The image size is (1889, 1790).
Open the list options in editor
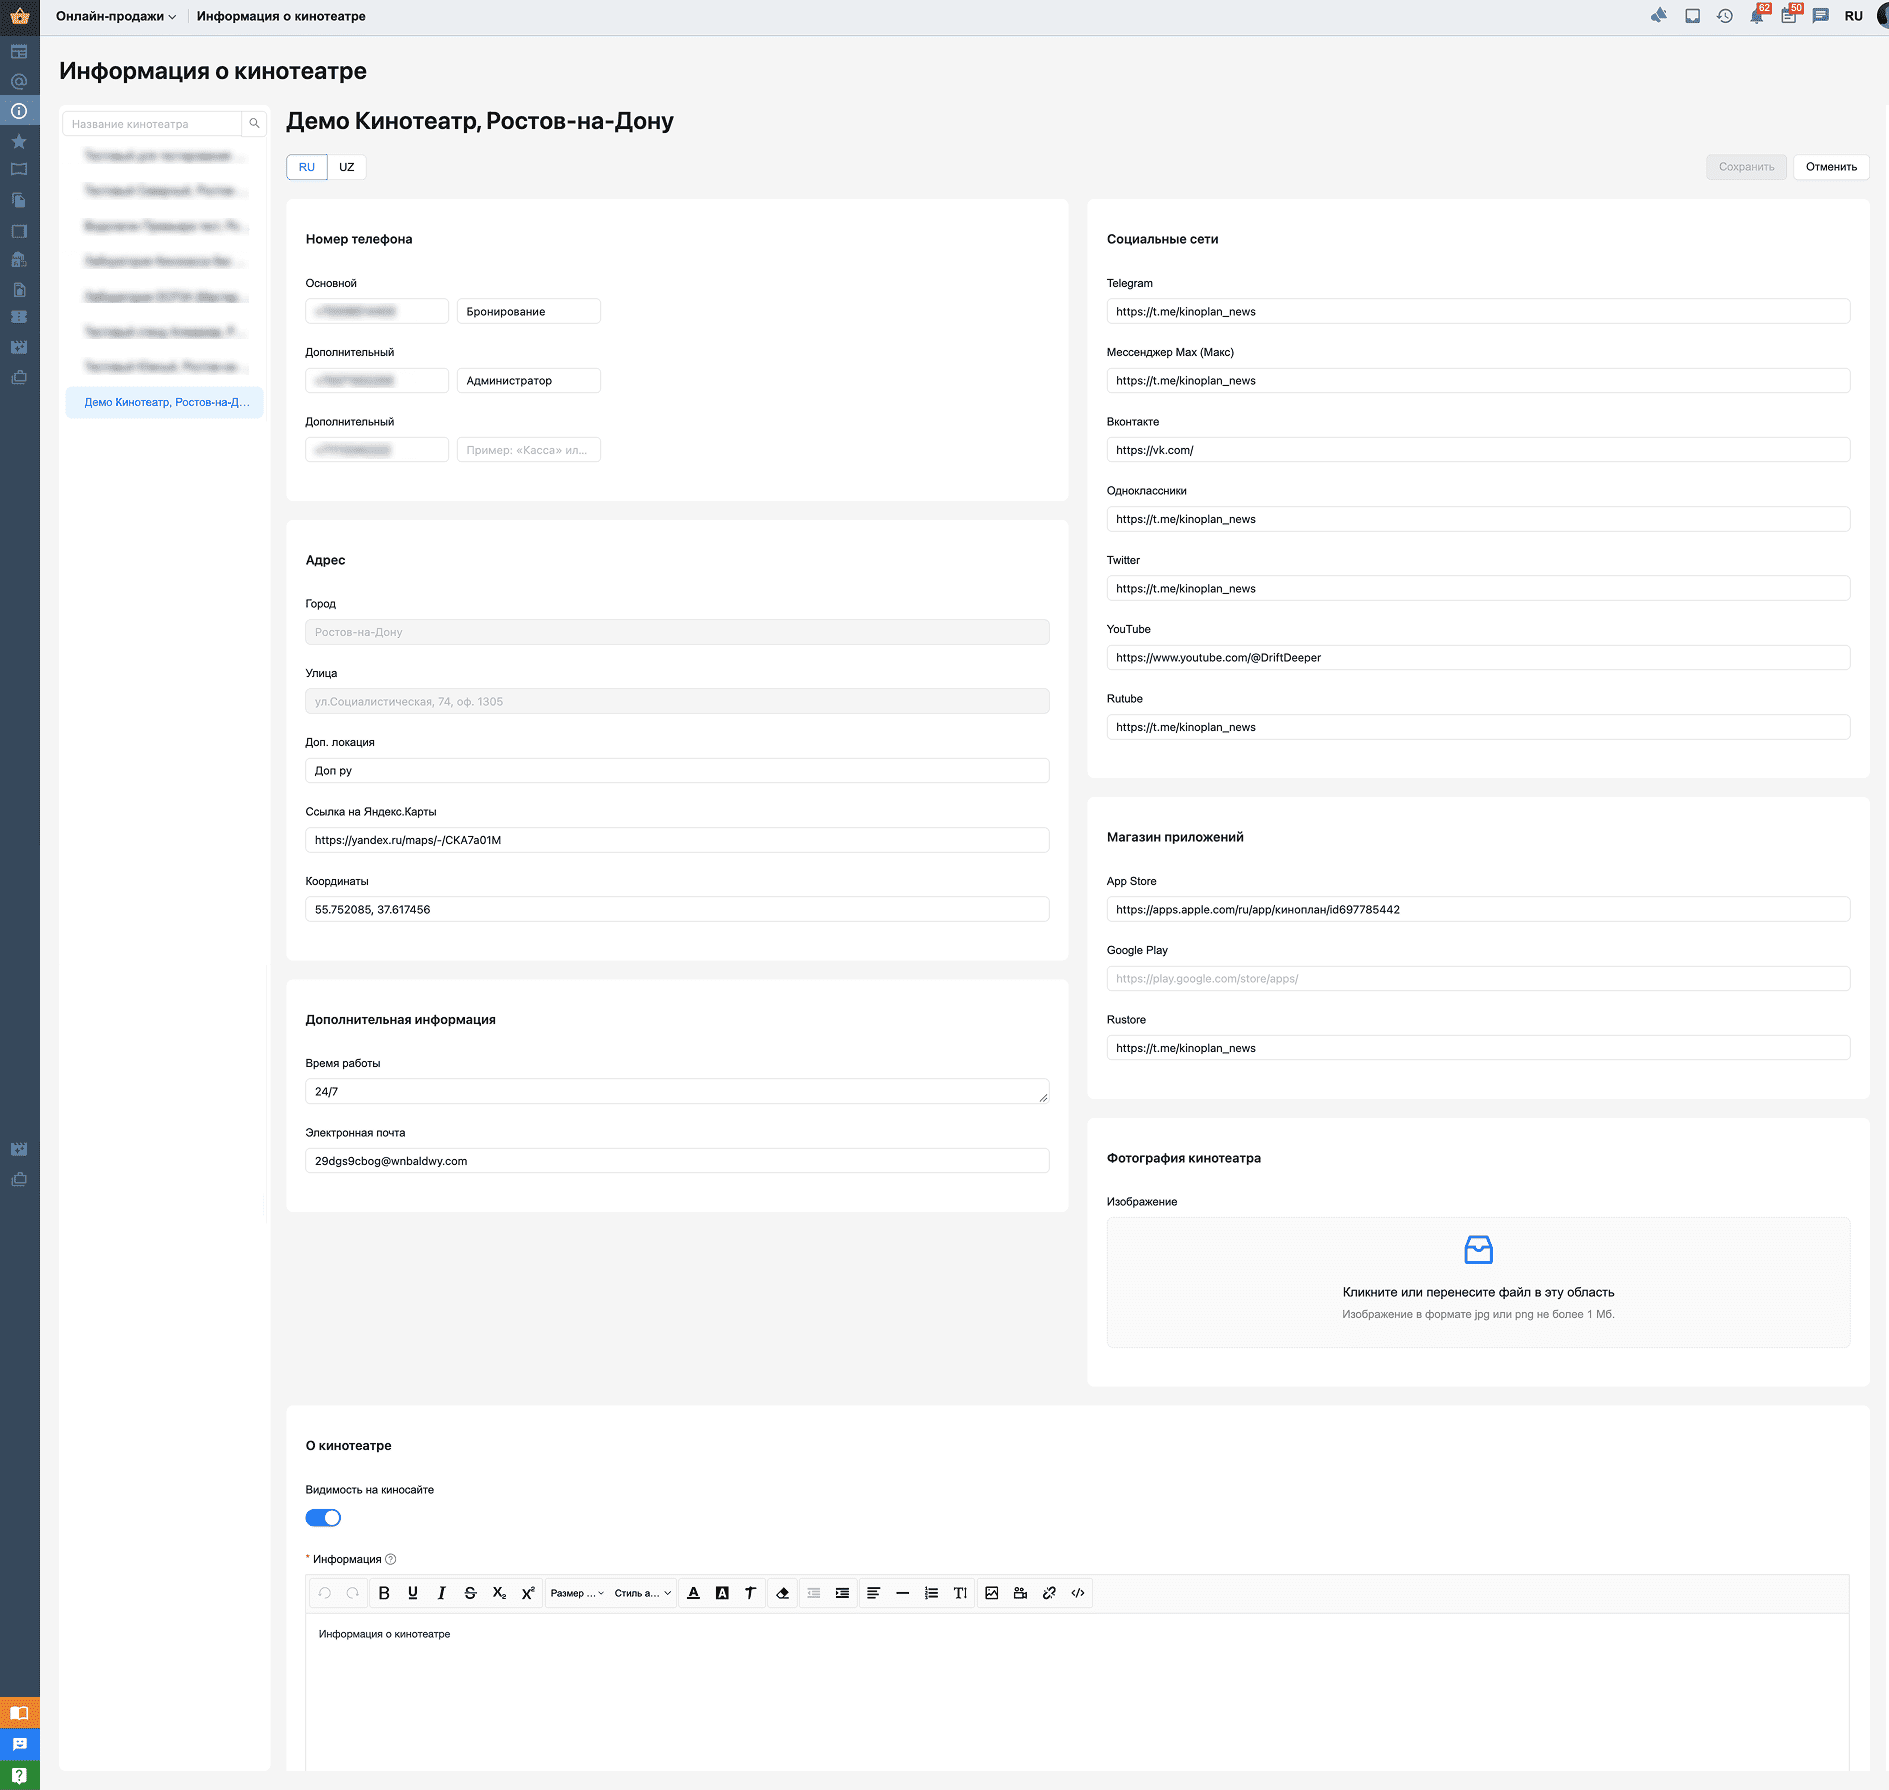point(931,1593)
